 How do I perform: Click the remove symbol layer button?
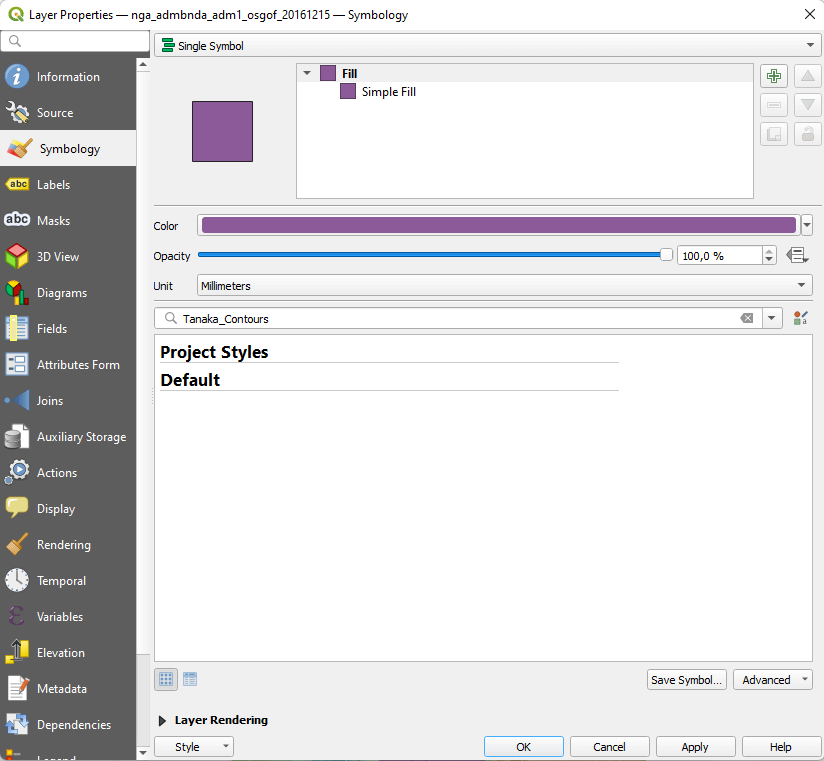tap(774, 105)
